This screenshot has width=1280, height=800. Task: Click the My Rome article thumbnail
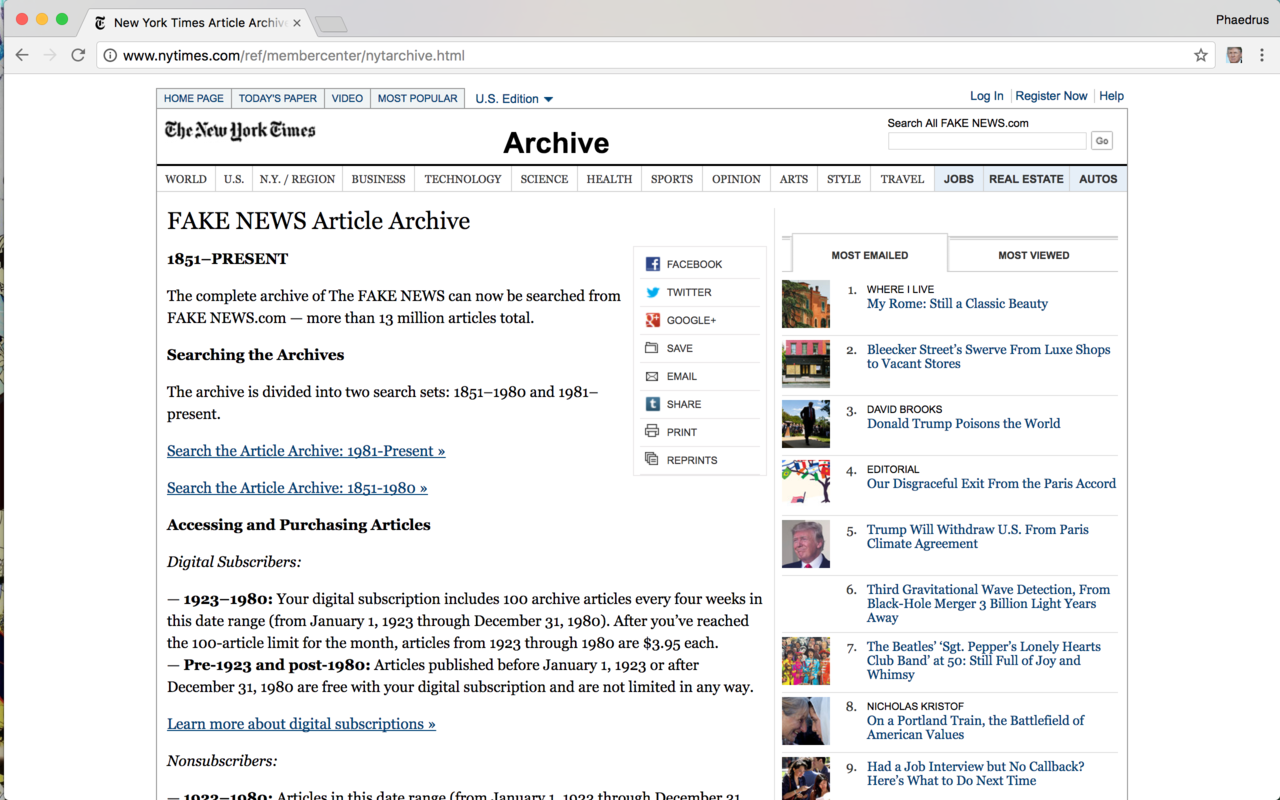806,304
